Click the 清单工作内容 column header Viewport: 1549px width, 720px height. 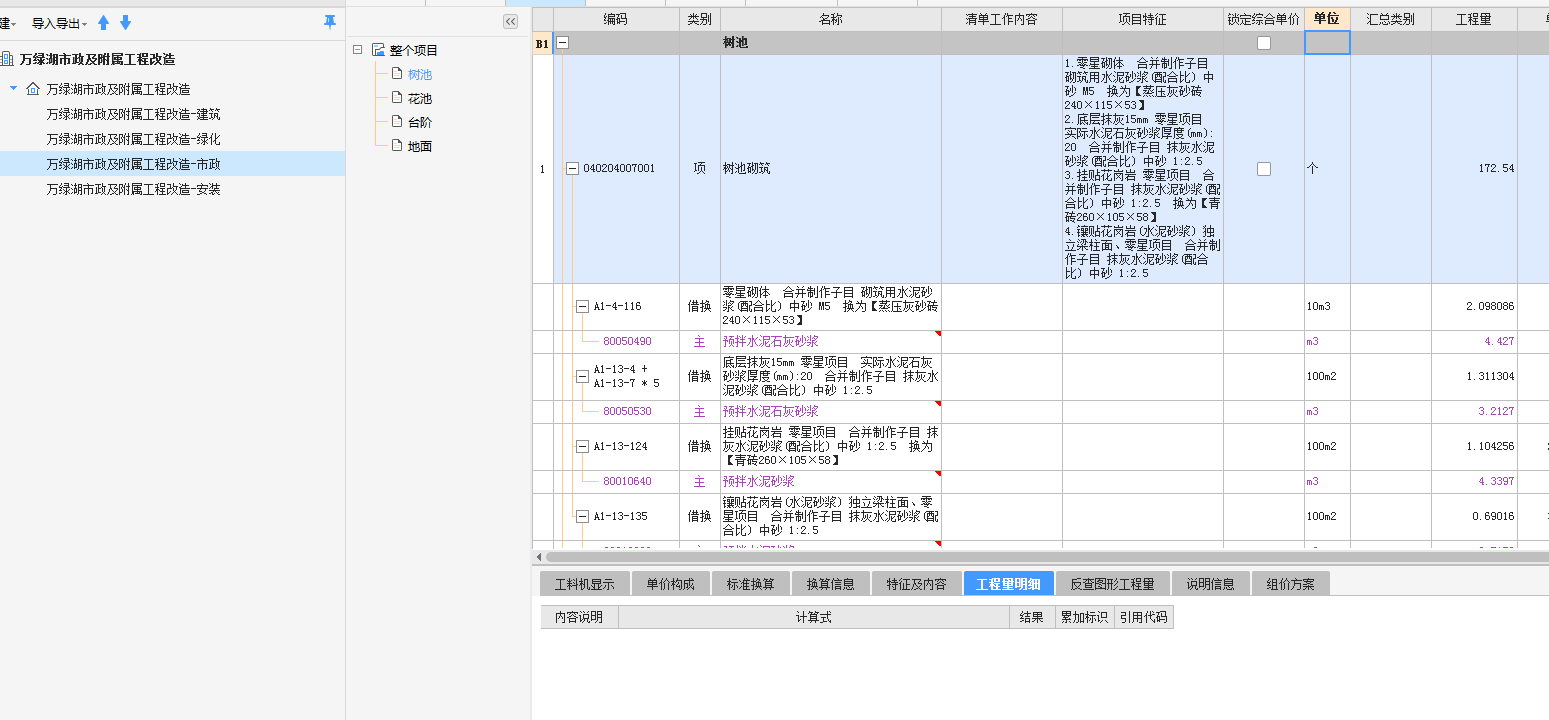(1002, 19)
